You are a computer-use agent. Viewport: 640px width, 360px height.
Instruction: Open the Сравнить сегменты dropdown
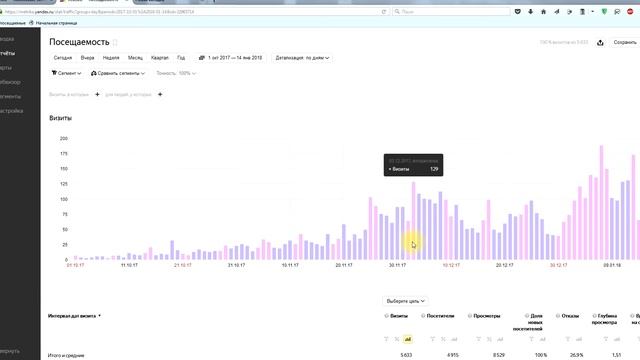pyautogui.click(x=118, y=73)
